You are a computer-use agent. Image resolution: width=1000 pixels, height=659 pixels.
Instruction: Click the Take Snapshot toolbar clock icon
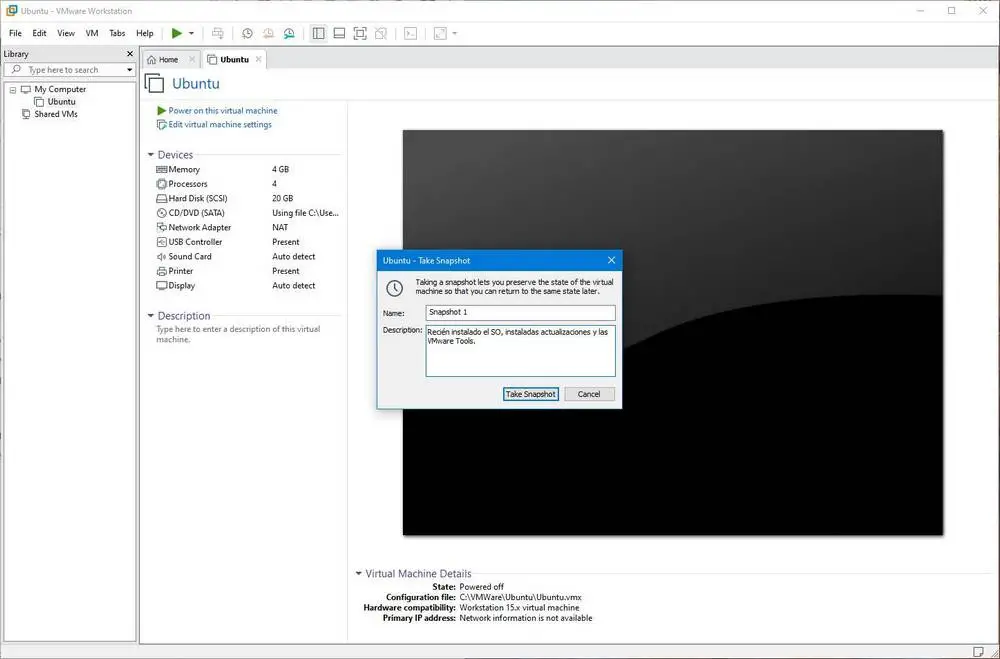247,33
